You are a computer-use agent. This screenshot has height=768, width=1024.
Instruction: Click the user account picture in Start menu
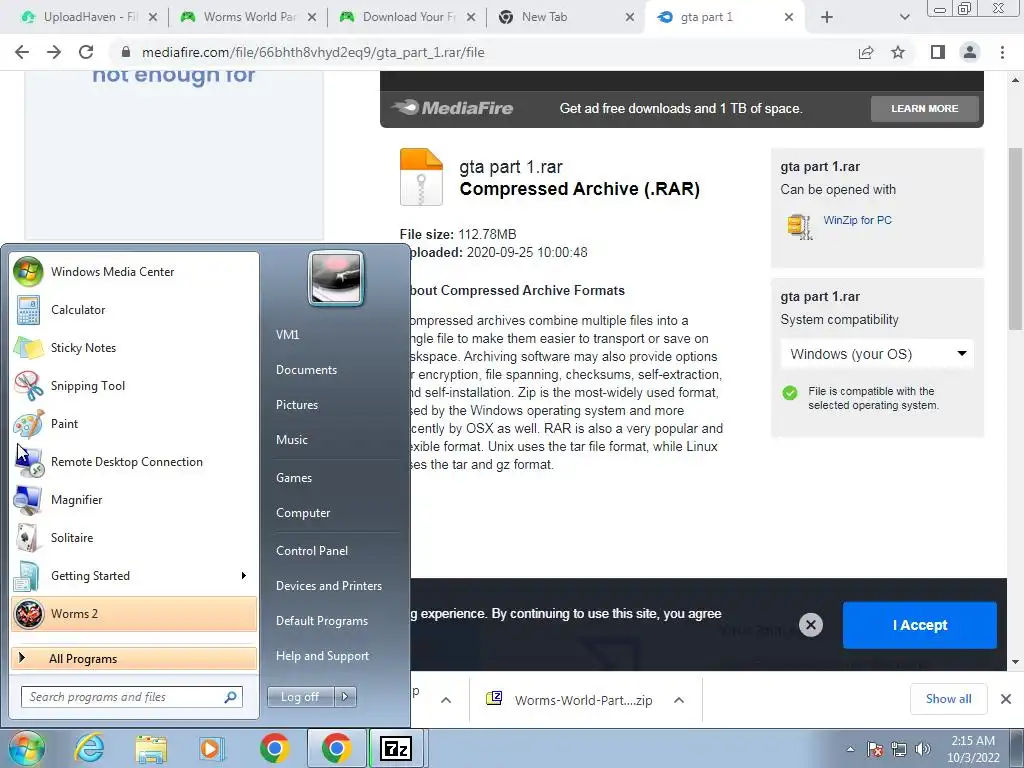coord(336,279)
